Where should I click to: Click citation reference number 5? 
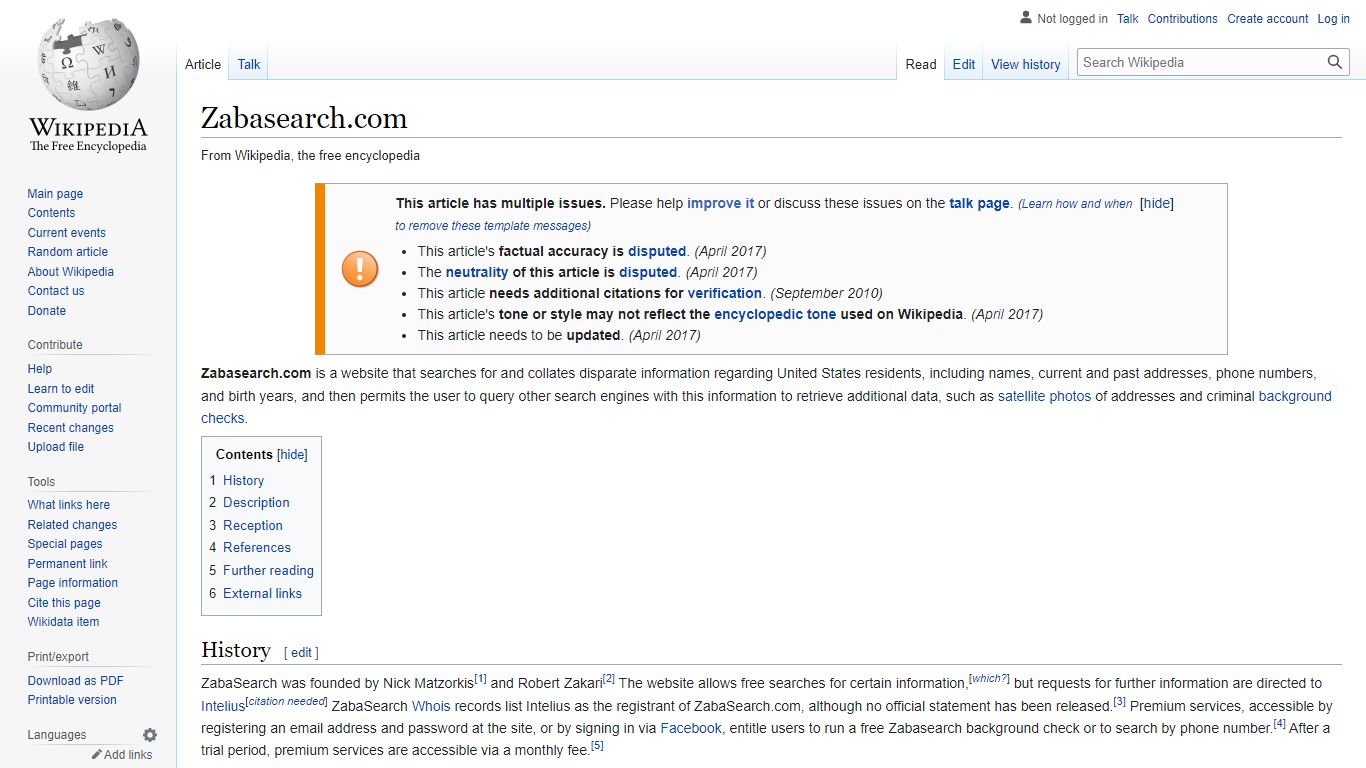597,746
